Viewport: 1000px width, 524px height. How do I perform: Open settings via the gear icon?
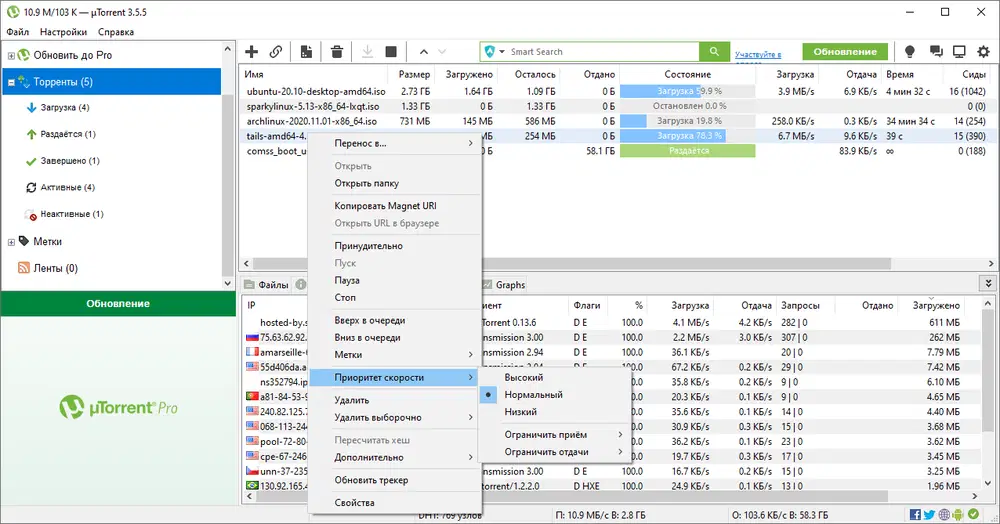983,52
